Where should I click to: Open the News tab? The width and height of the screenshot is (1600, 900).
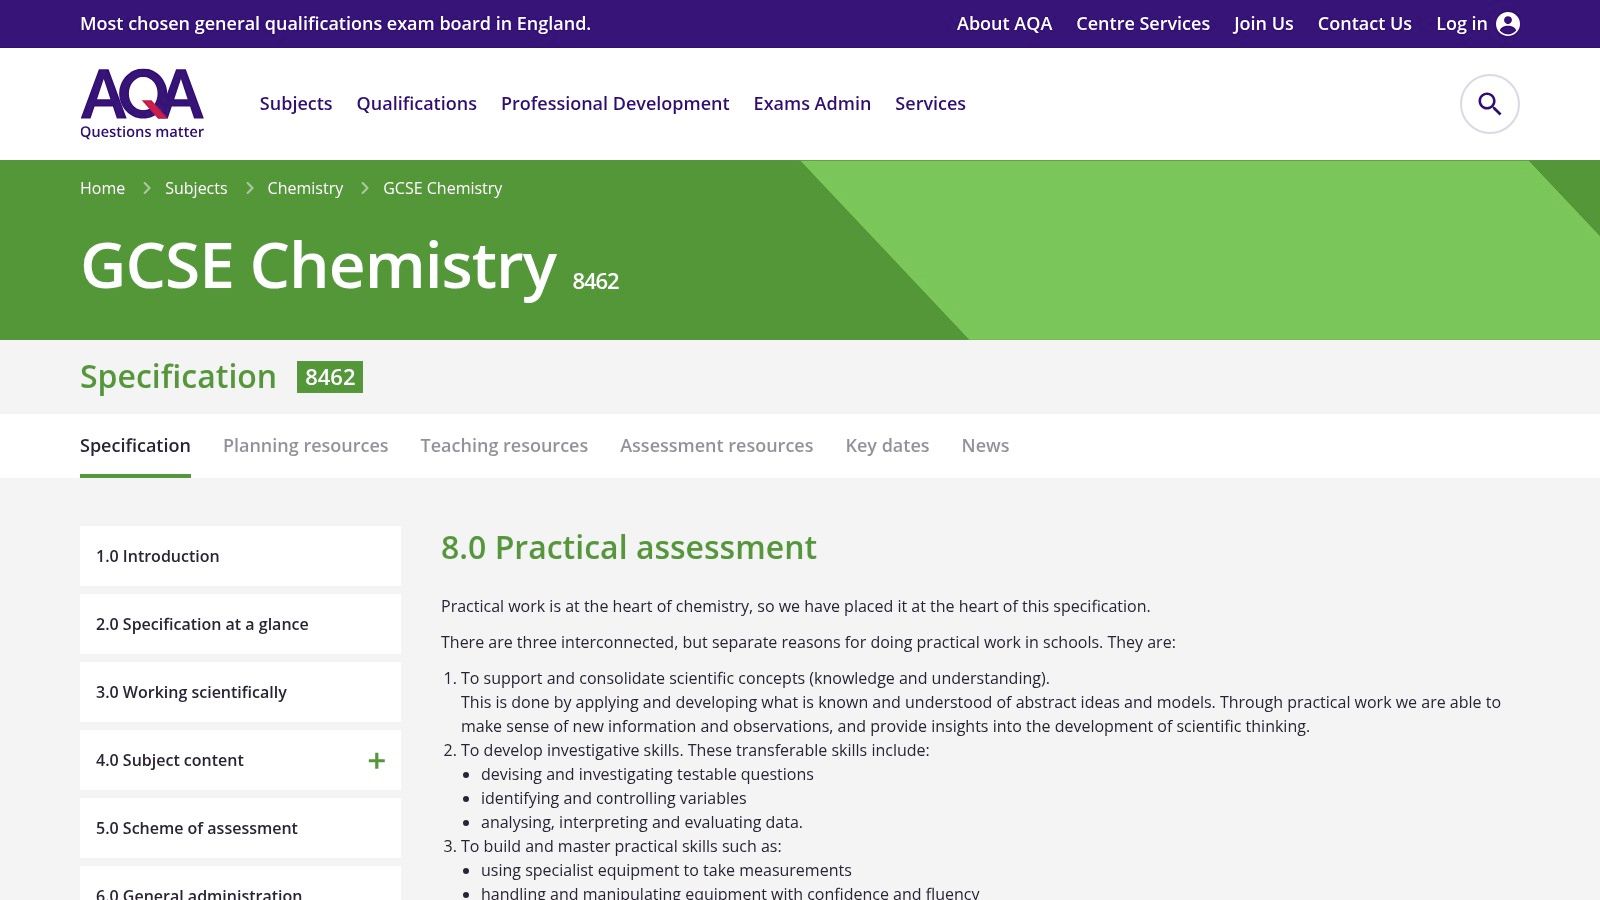click(986, 446)
